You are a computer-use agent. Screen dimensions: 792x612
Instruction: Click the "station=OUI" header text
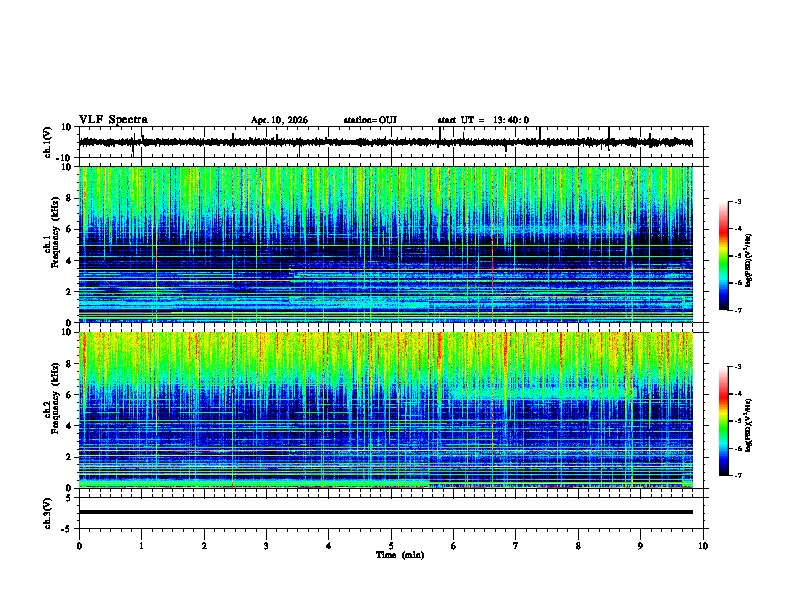(x=370, y=120)
